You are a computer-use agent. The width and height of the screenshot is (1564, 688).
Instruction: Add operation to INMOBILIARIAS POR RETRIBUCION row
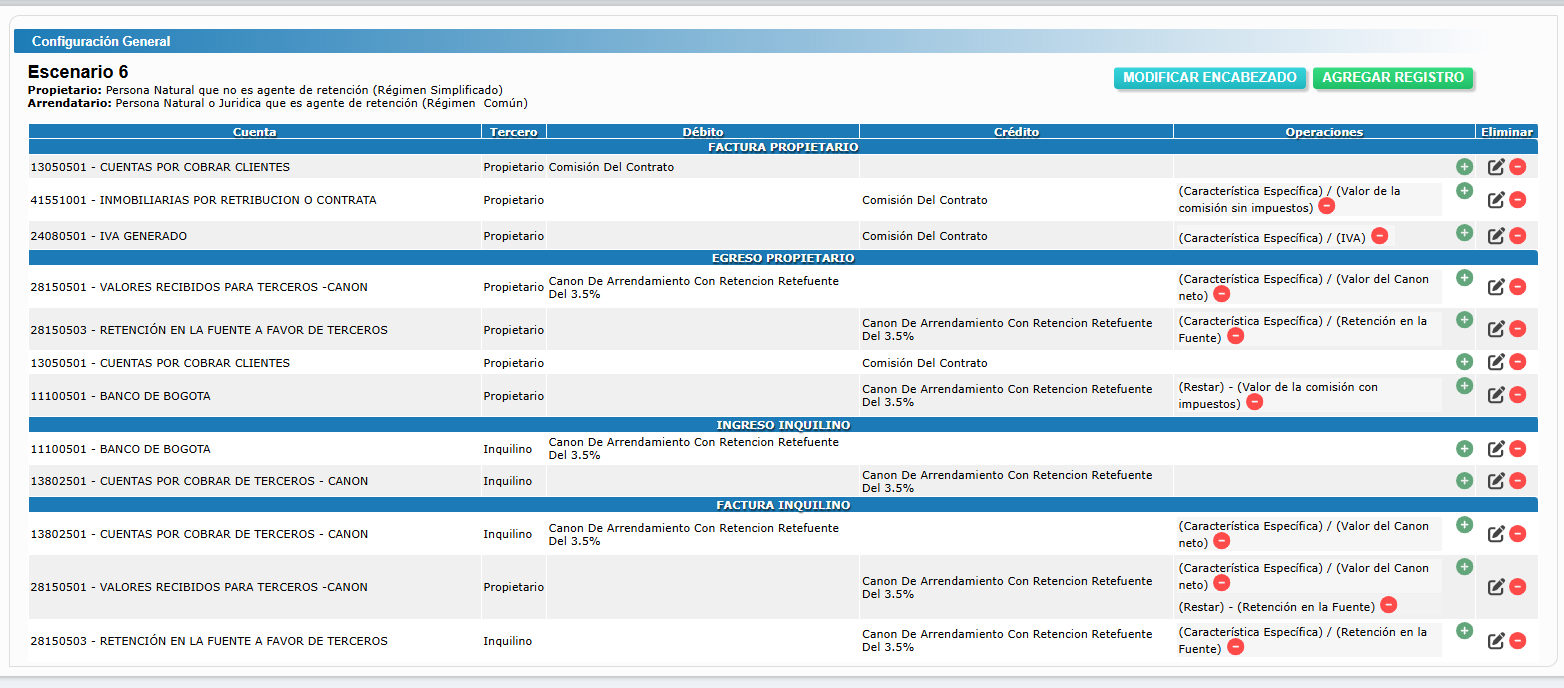[x=1464, y=191]
